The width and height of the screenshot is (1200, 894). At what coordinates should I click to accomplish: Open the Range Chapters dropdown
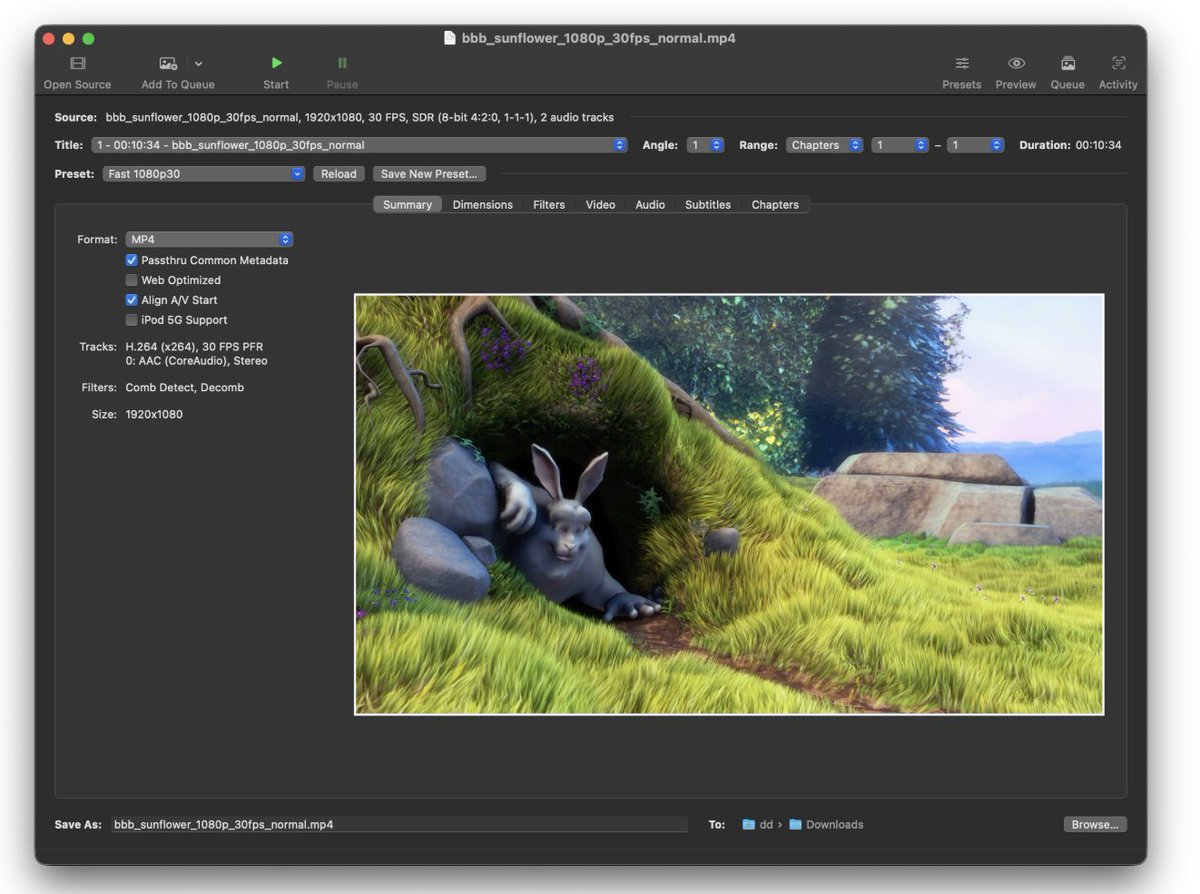[824, 145]
